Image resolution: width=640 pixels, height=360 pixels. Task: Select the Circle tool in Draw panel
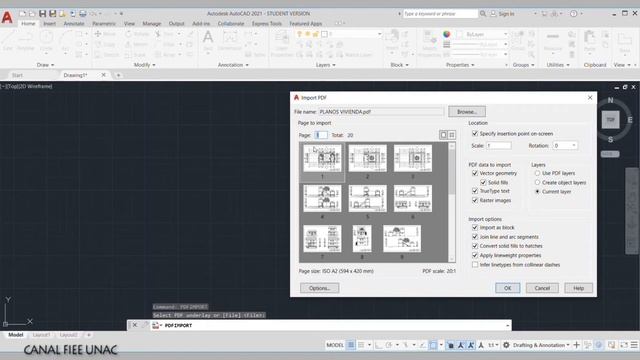[x=46, y=41]
